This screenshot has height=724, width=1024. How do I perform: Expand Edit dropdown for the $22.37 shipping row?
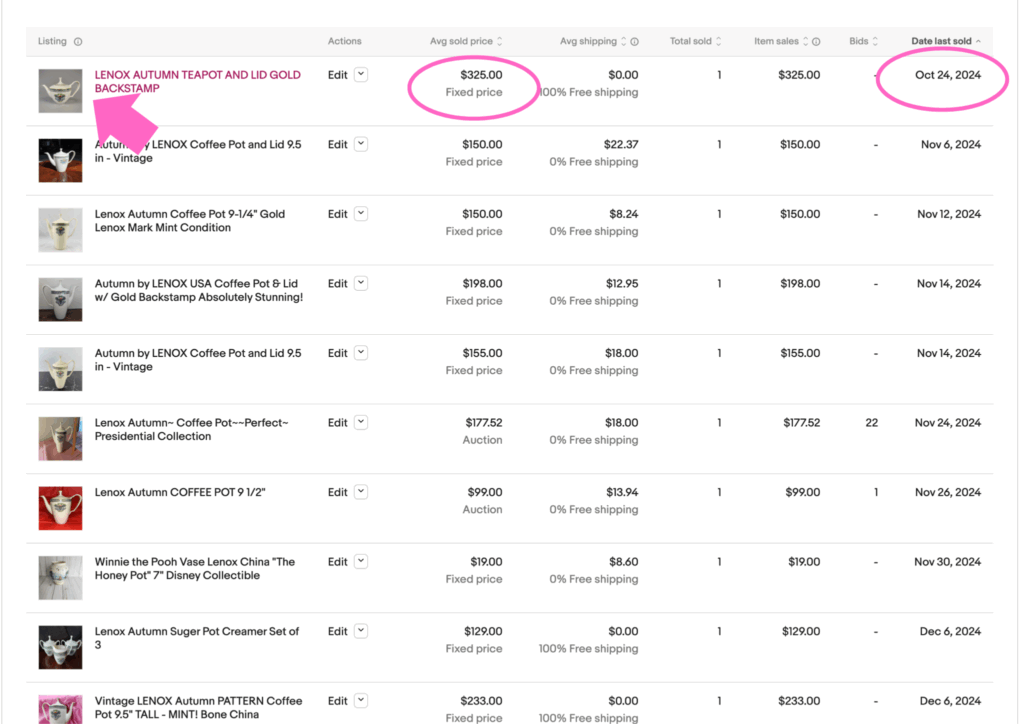(x=360, y=144)
